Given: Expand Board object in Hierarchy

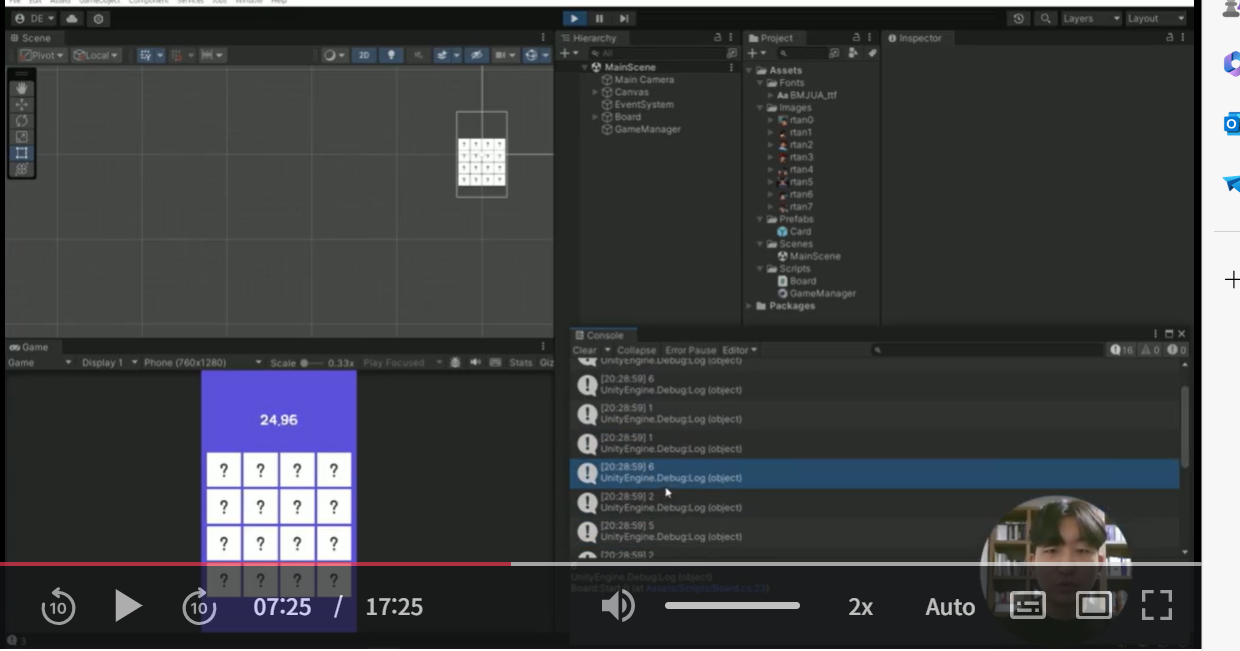Looking at the screenshot, I should pos(595,117).
